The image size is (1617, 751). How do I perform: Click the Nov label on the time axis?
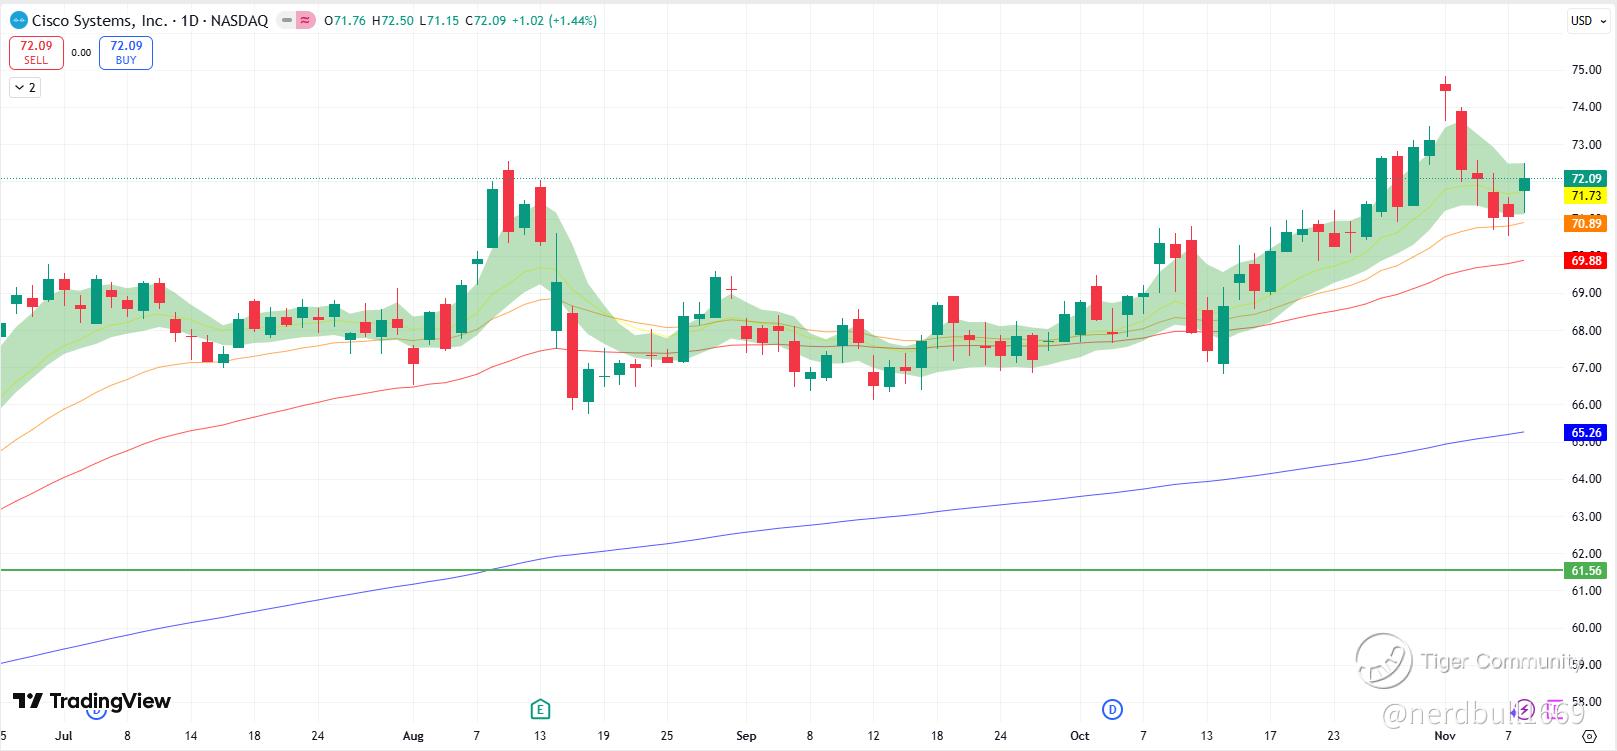coord(1445,736)
